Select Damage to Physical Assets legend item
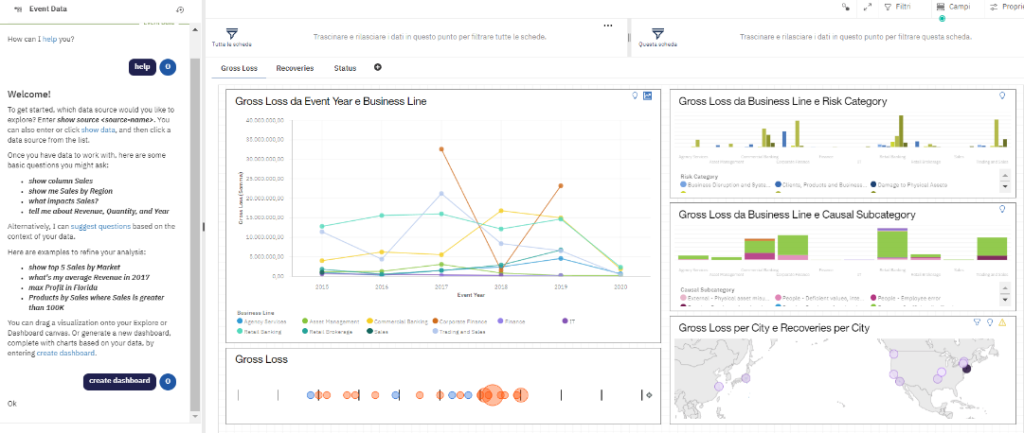 point(910,185)
